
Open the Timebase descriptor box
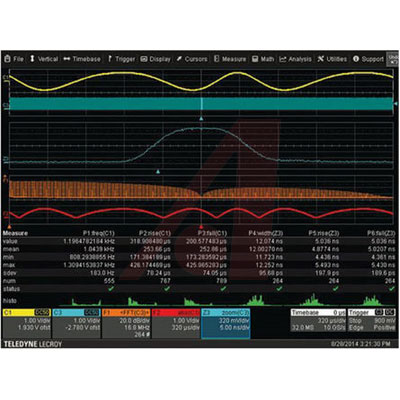click(x=318, y=321)
